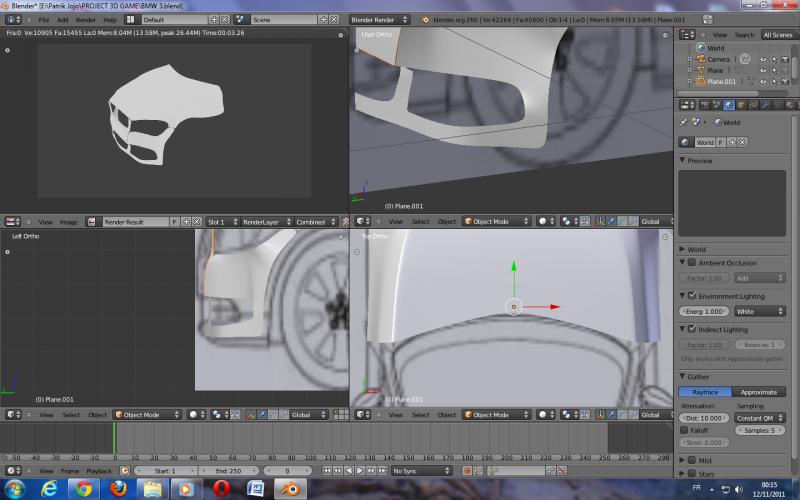
Task: Enable the Ambient Occlusion checkbox
Action: 692,262
